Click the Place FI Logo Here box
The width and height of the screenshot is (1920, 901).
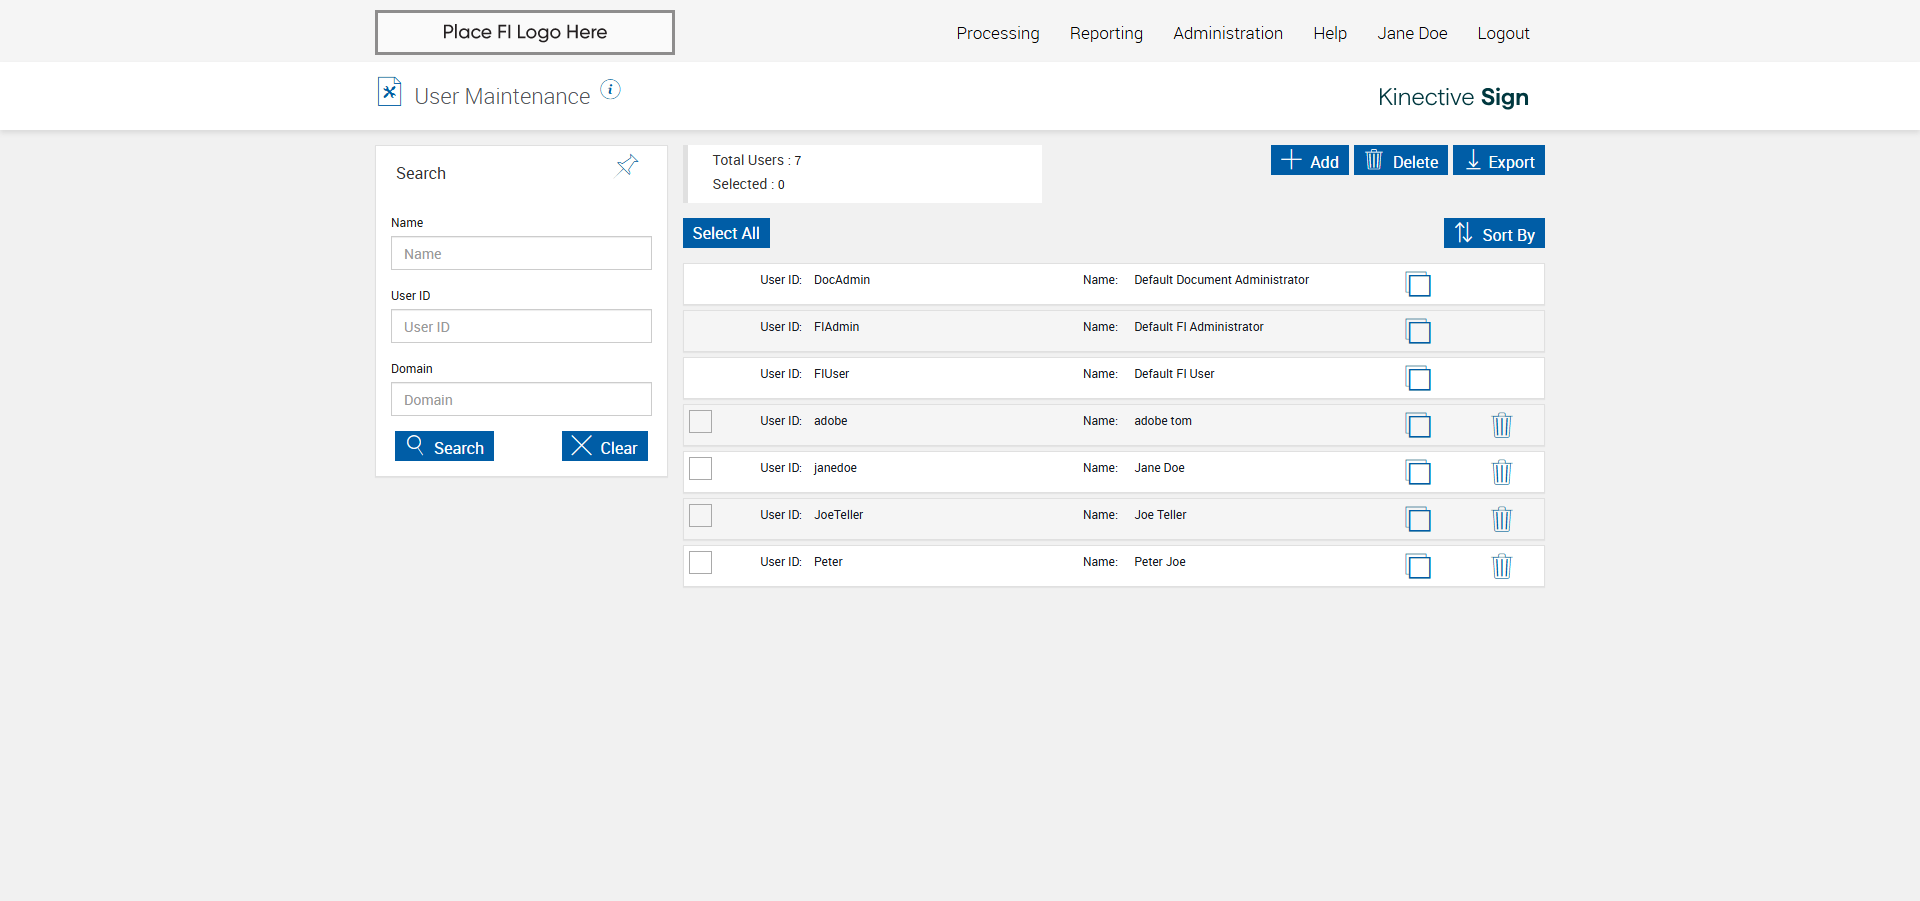click(525, 32)
